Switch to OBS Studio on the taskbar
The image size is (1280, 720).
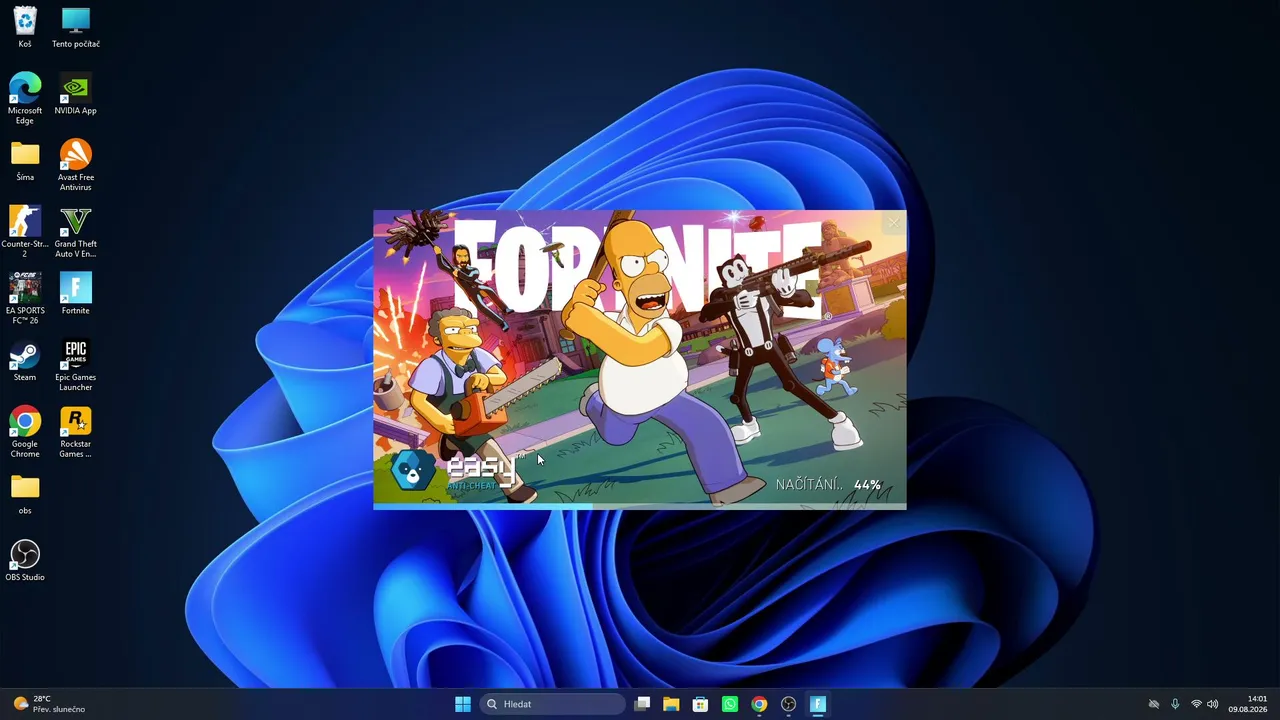coord(788,704)
